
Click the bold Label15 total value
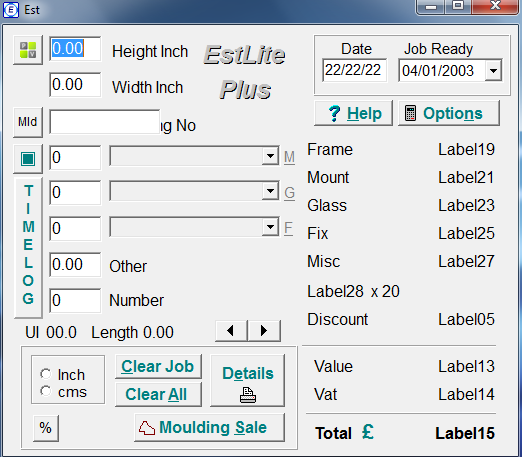465,433
